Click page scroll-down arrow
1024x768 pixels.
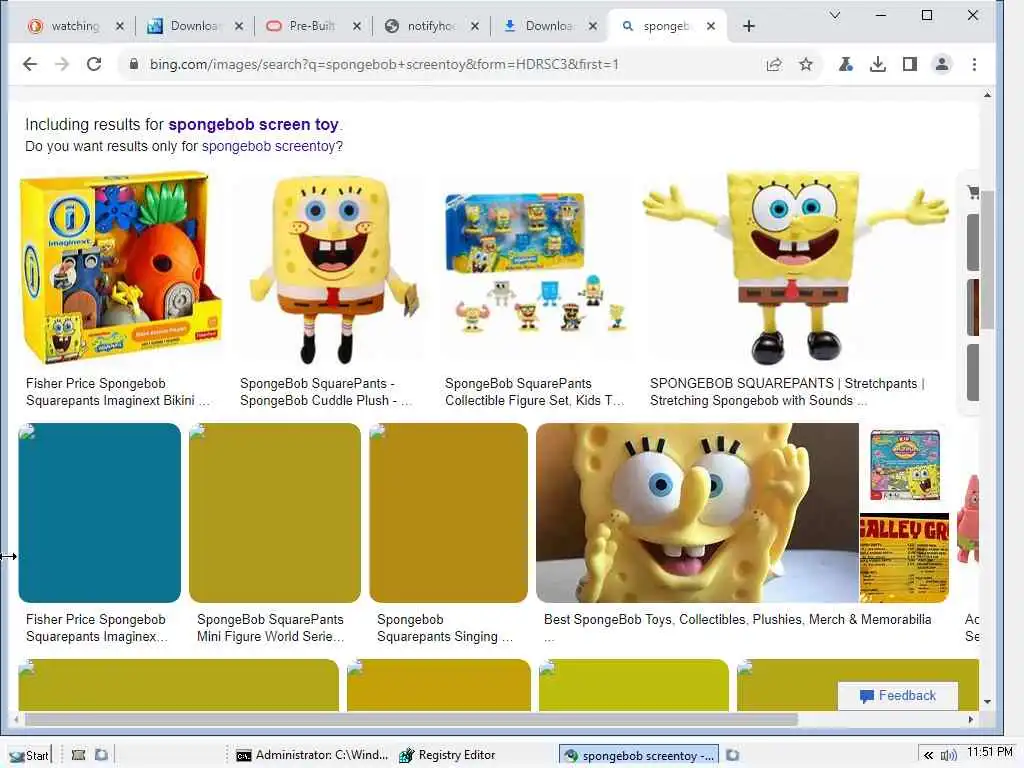(987, 701)
